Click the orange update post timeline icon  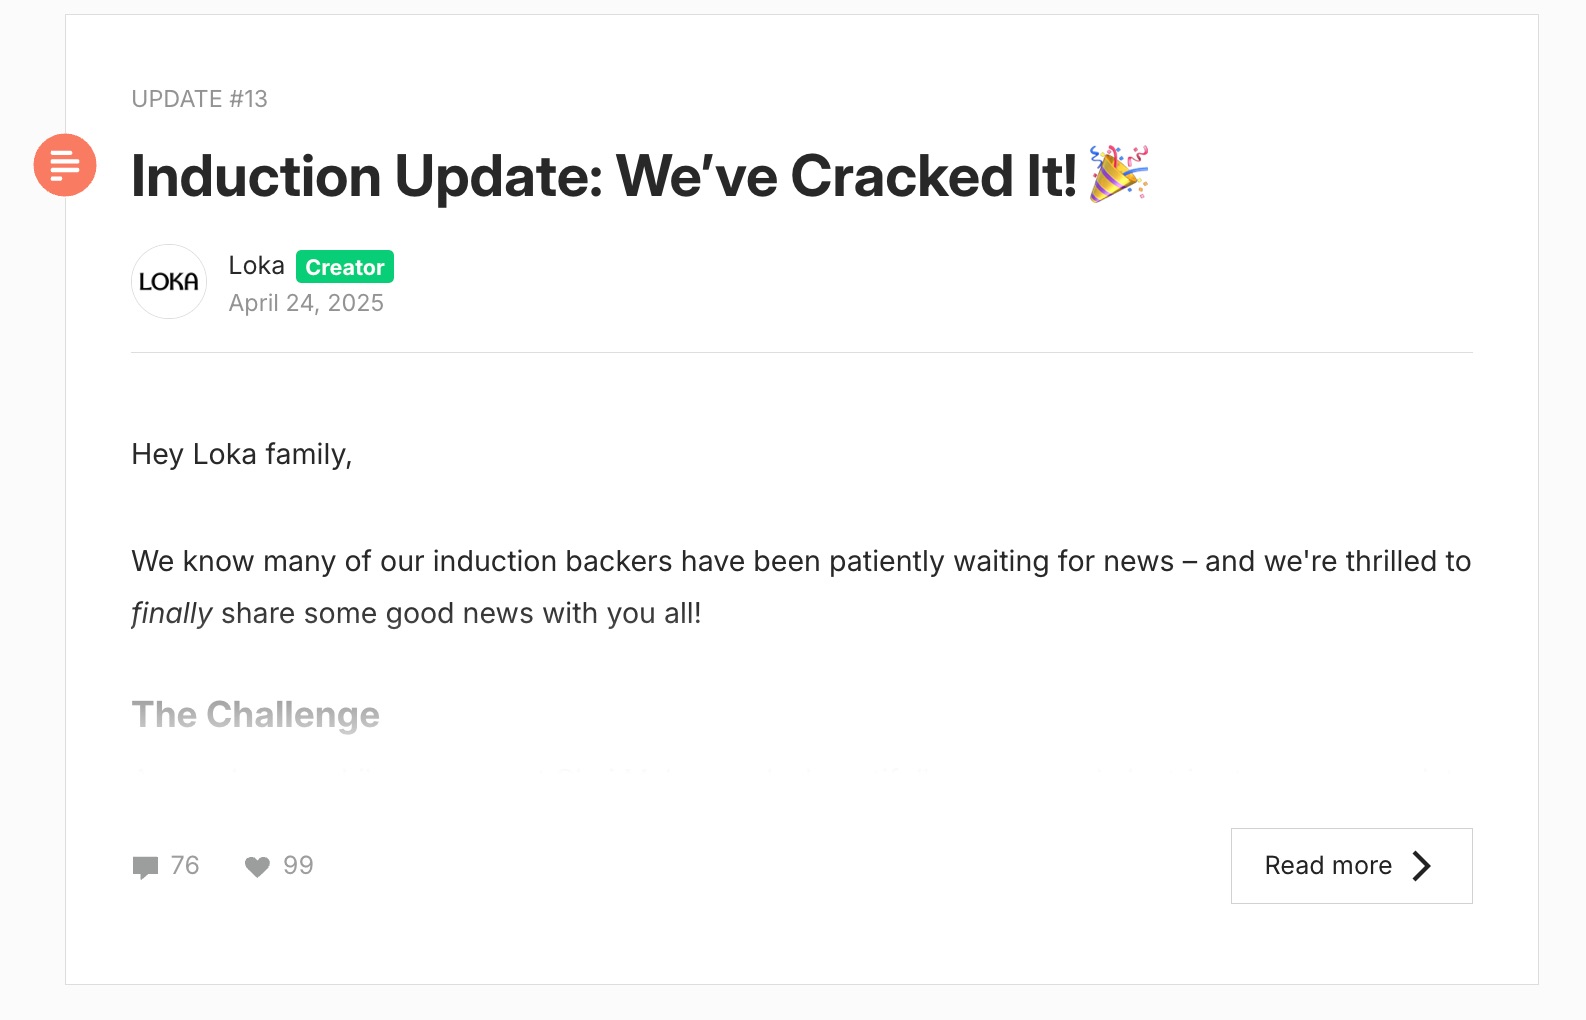tap(65, 165)
